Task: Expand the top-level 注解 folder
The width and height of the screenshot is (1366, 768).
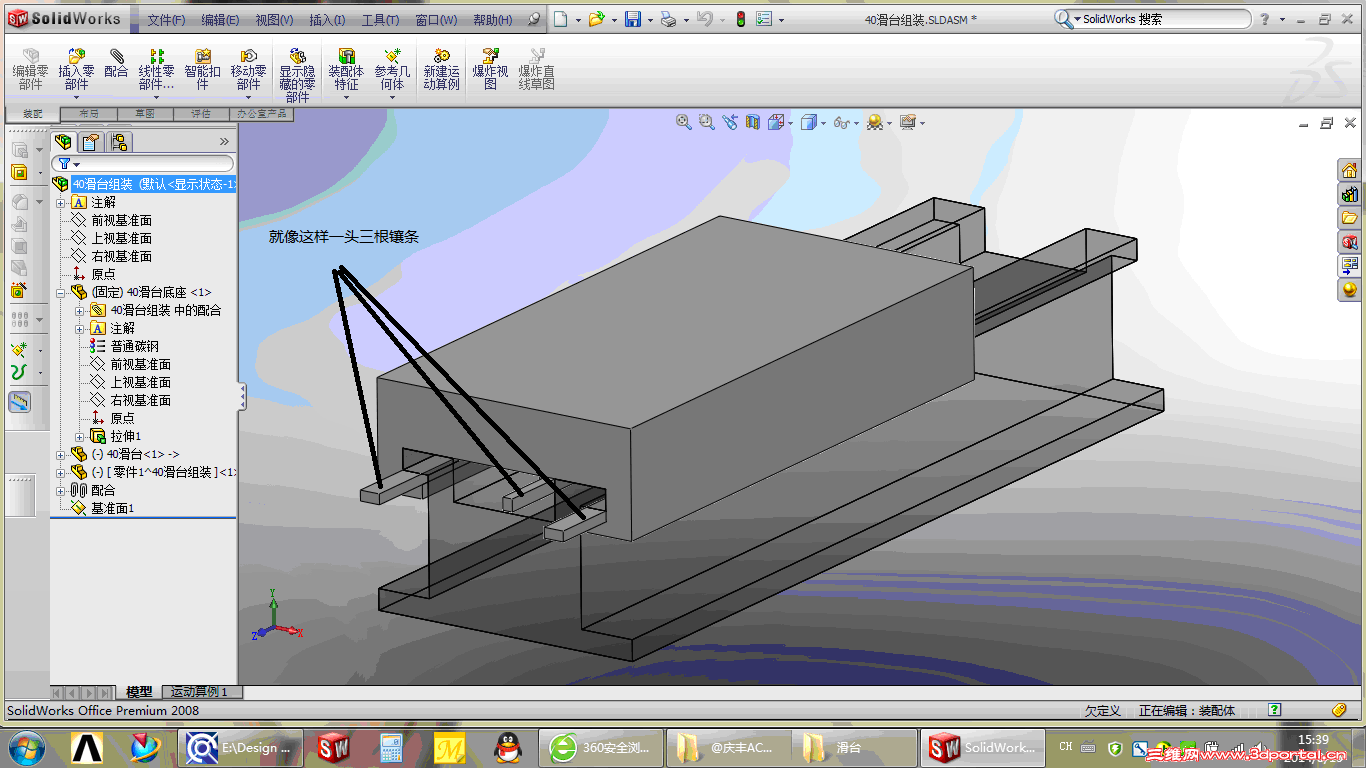Action: (x=61, y=202)
